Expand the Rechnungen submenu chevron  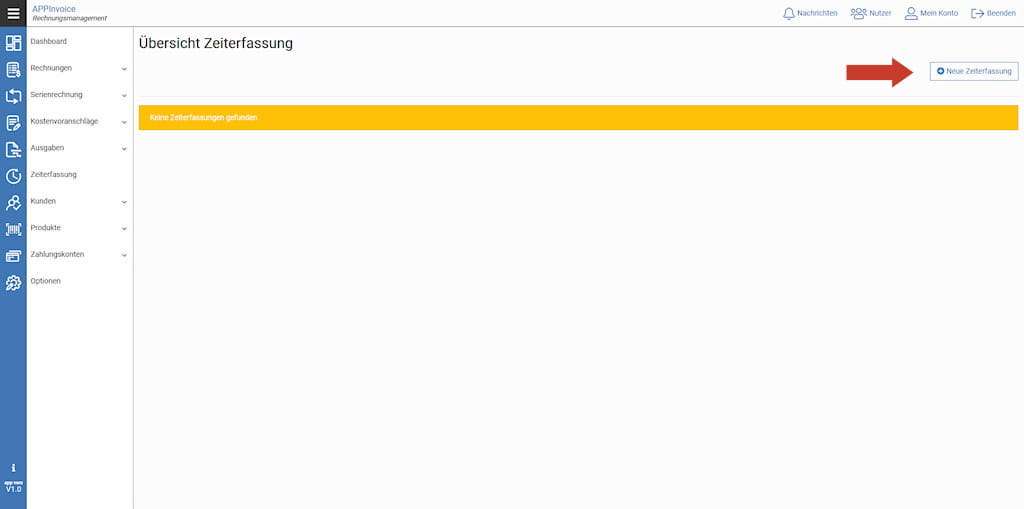124,69
